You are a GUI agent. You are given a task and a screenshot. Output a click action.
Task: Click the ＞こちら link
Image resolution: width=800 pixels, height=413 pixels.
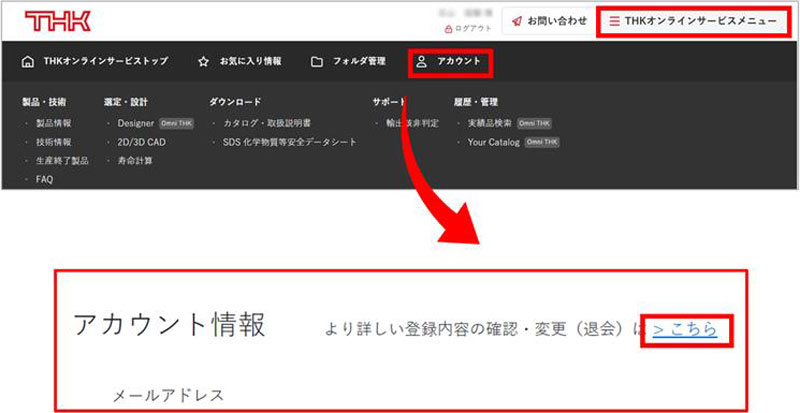[x=685, y=329]
